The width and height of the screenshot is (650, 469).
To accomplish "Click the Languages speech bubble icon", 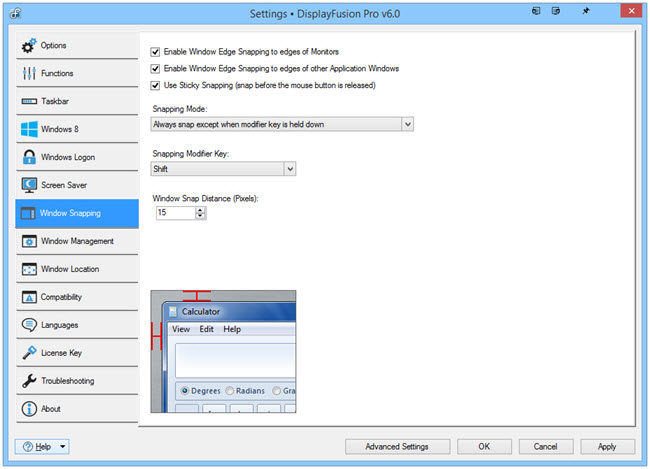I will [29, 325].
